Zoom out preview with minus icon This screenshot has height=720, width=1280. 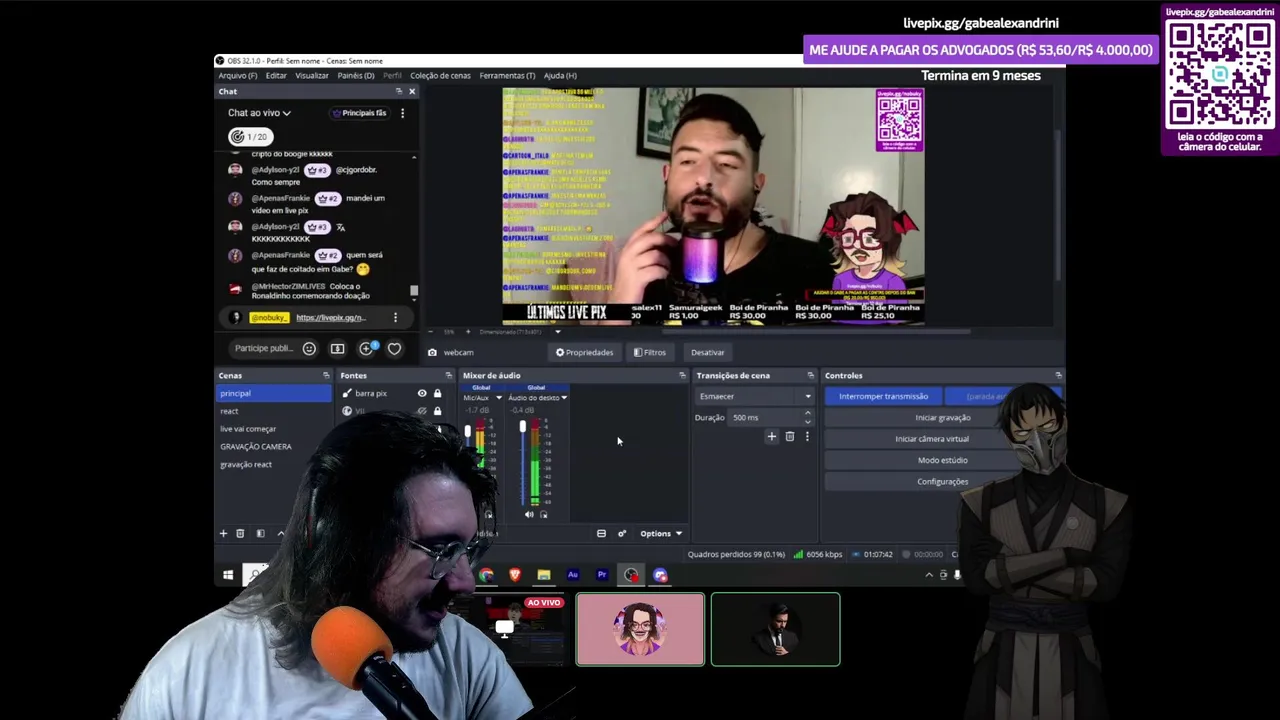click(431, 332)
